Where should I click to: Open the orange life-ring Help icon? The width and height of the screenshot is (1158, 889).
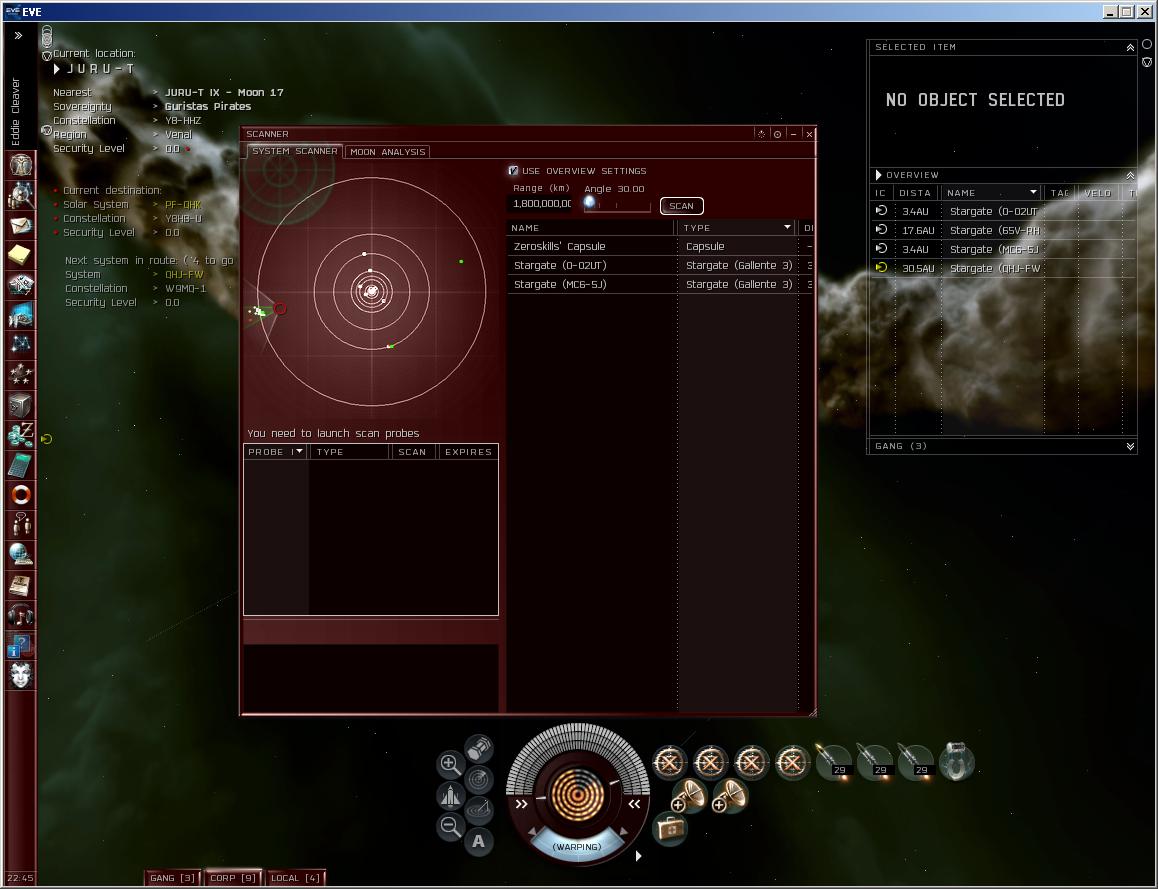[21, 494]
